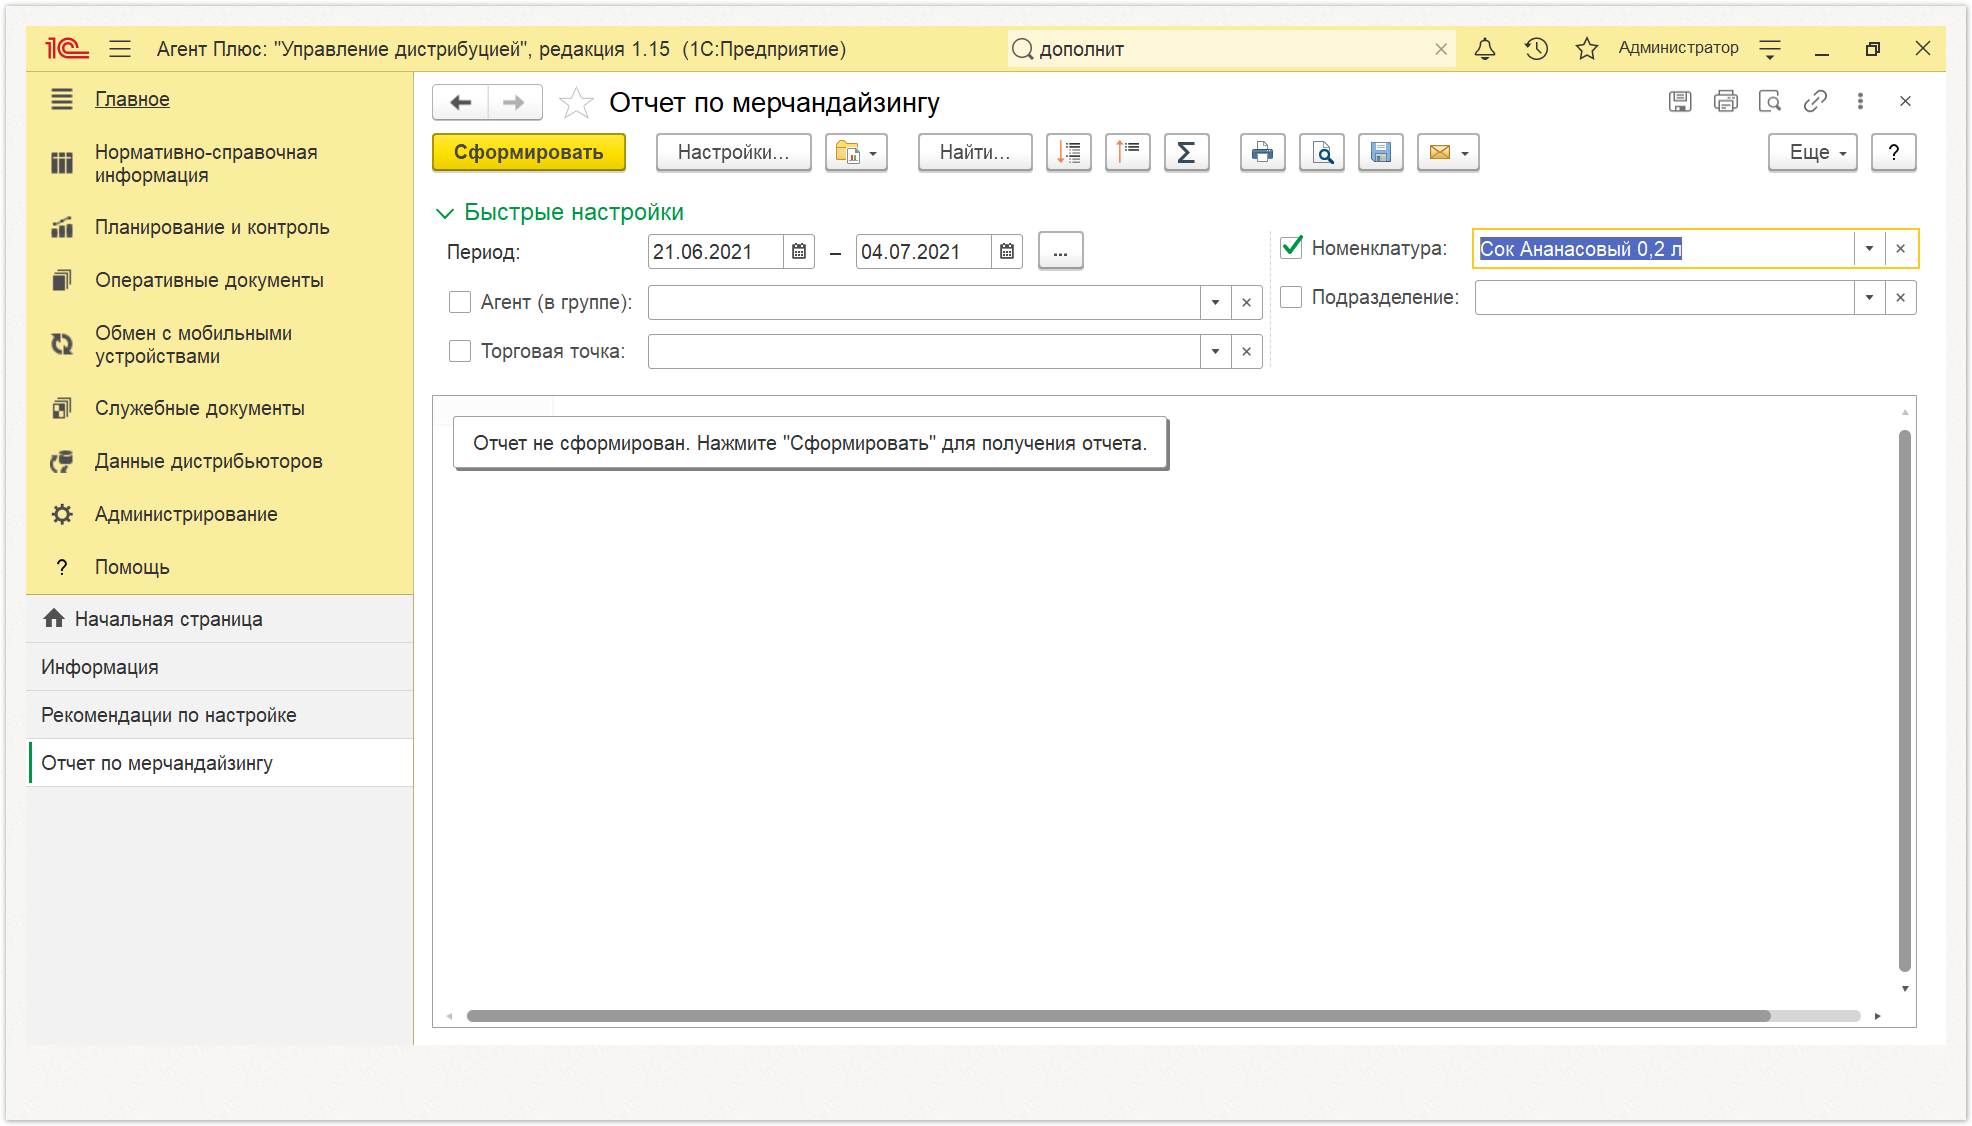This screenshot has height=1126, width=1972.
Task: Open the main hamburger menu next to 1C logo
Action: (120, 48)
